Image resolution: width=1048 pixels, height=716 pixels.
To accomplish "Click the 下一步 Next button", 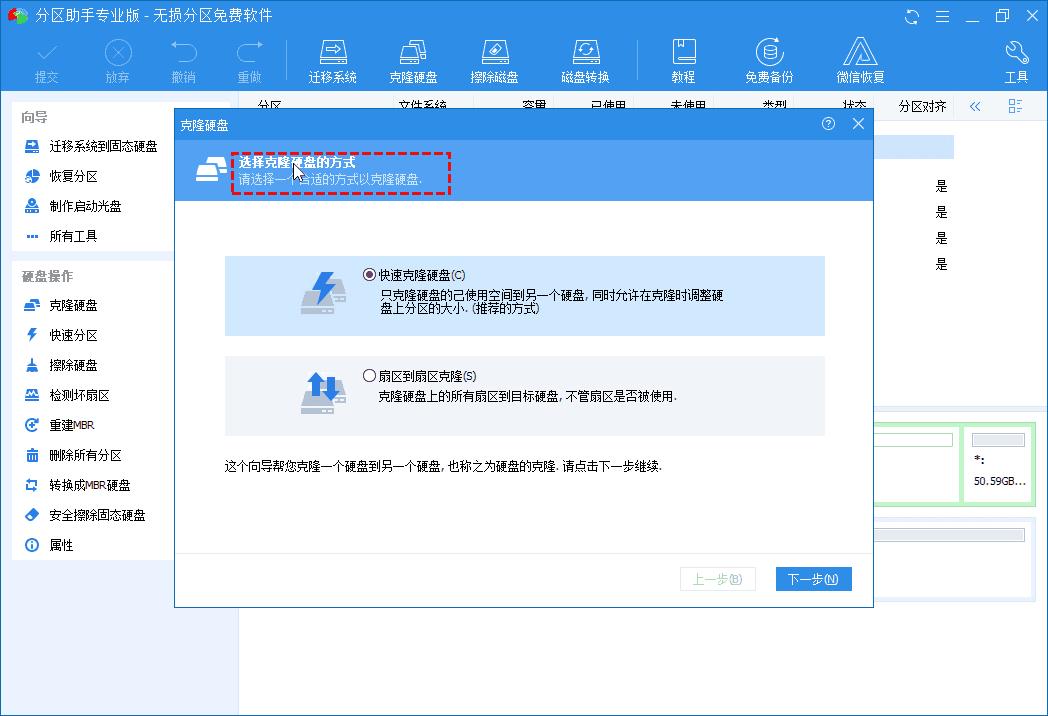I will [x=813, y=578].
